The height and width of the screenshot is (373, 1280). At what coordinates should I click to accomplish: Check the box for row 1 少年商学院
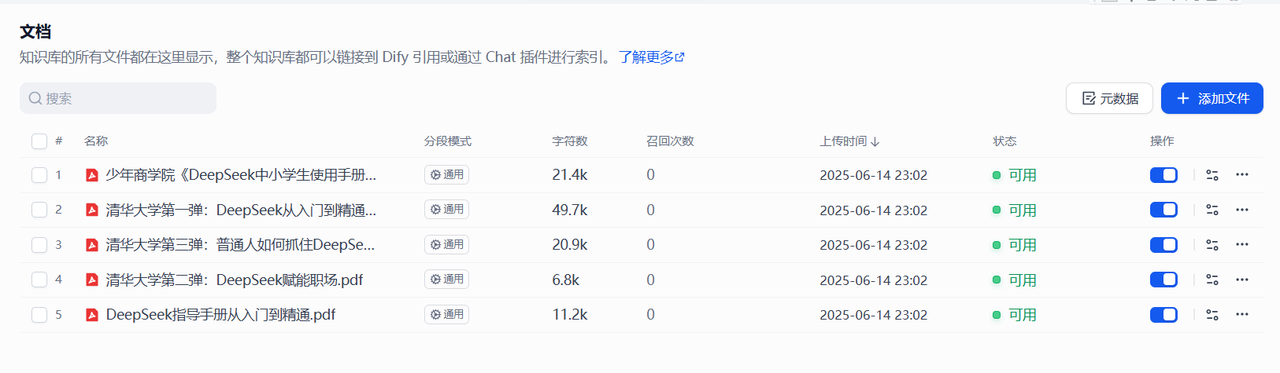39,175
